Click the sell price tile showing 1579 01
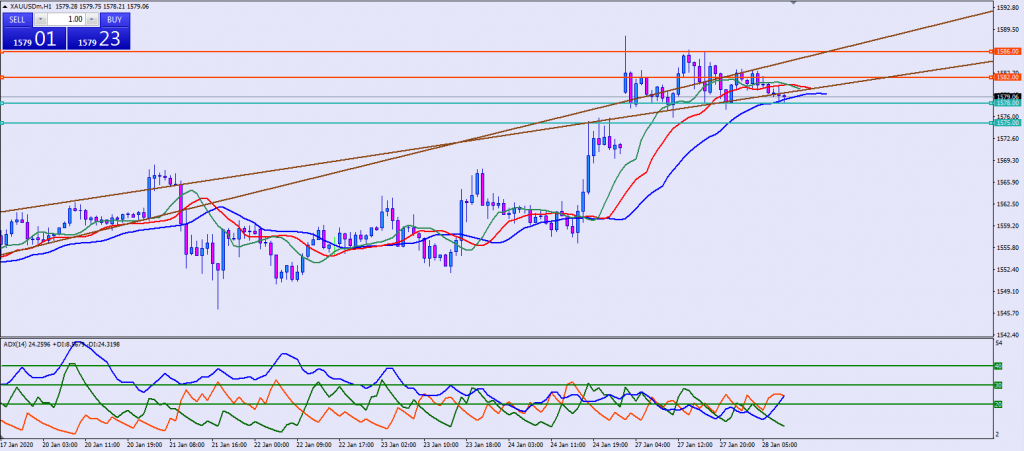The image size is (1024, 451). coord(33,40)
